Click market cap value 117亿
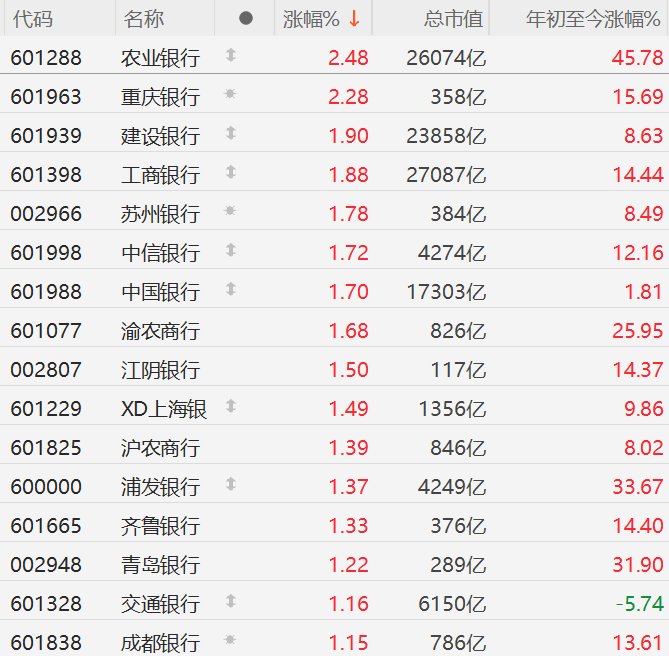 click(x=458, y=370)
